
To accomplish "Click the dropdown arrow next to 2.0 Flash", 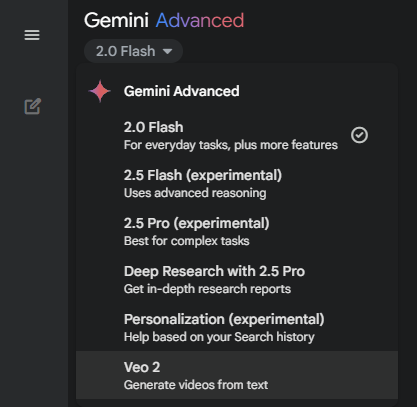I will pos(167,51).
